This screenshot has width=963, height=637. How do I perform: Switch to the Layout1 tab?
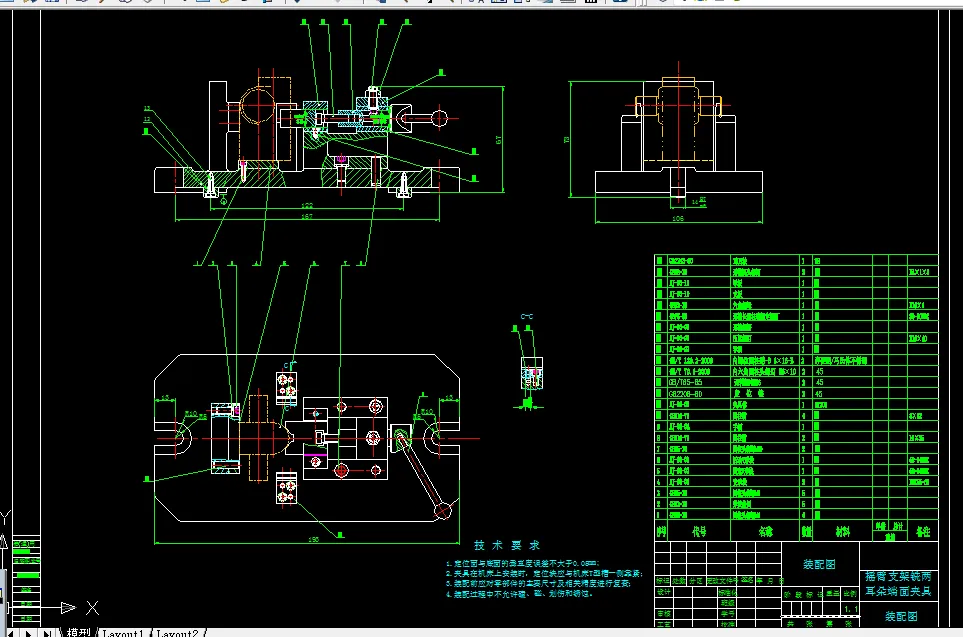pos(123,633)
